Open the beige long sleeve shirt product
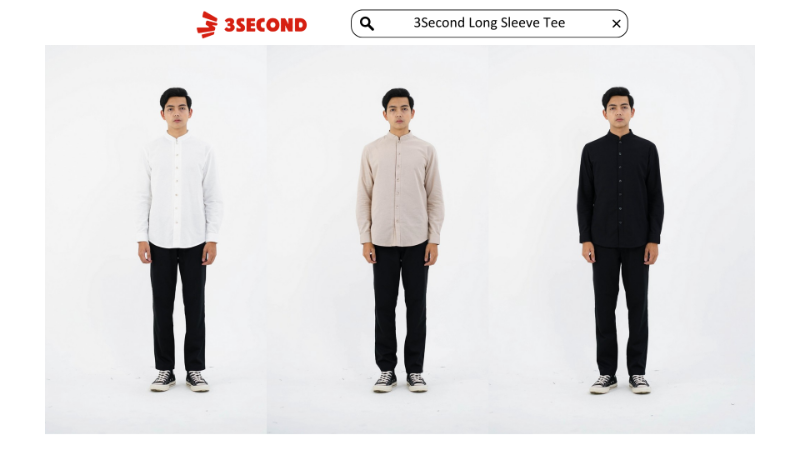The image size is (800, 450). (x=400, y=189)
